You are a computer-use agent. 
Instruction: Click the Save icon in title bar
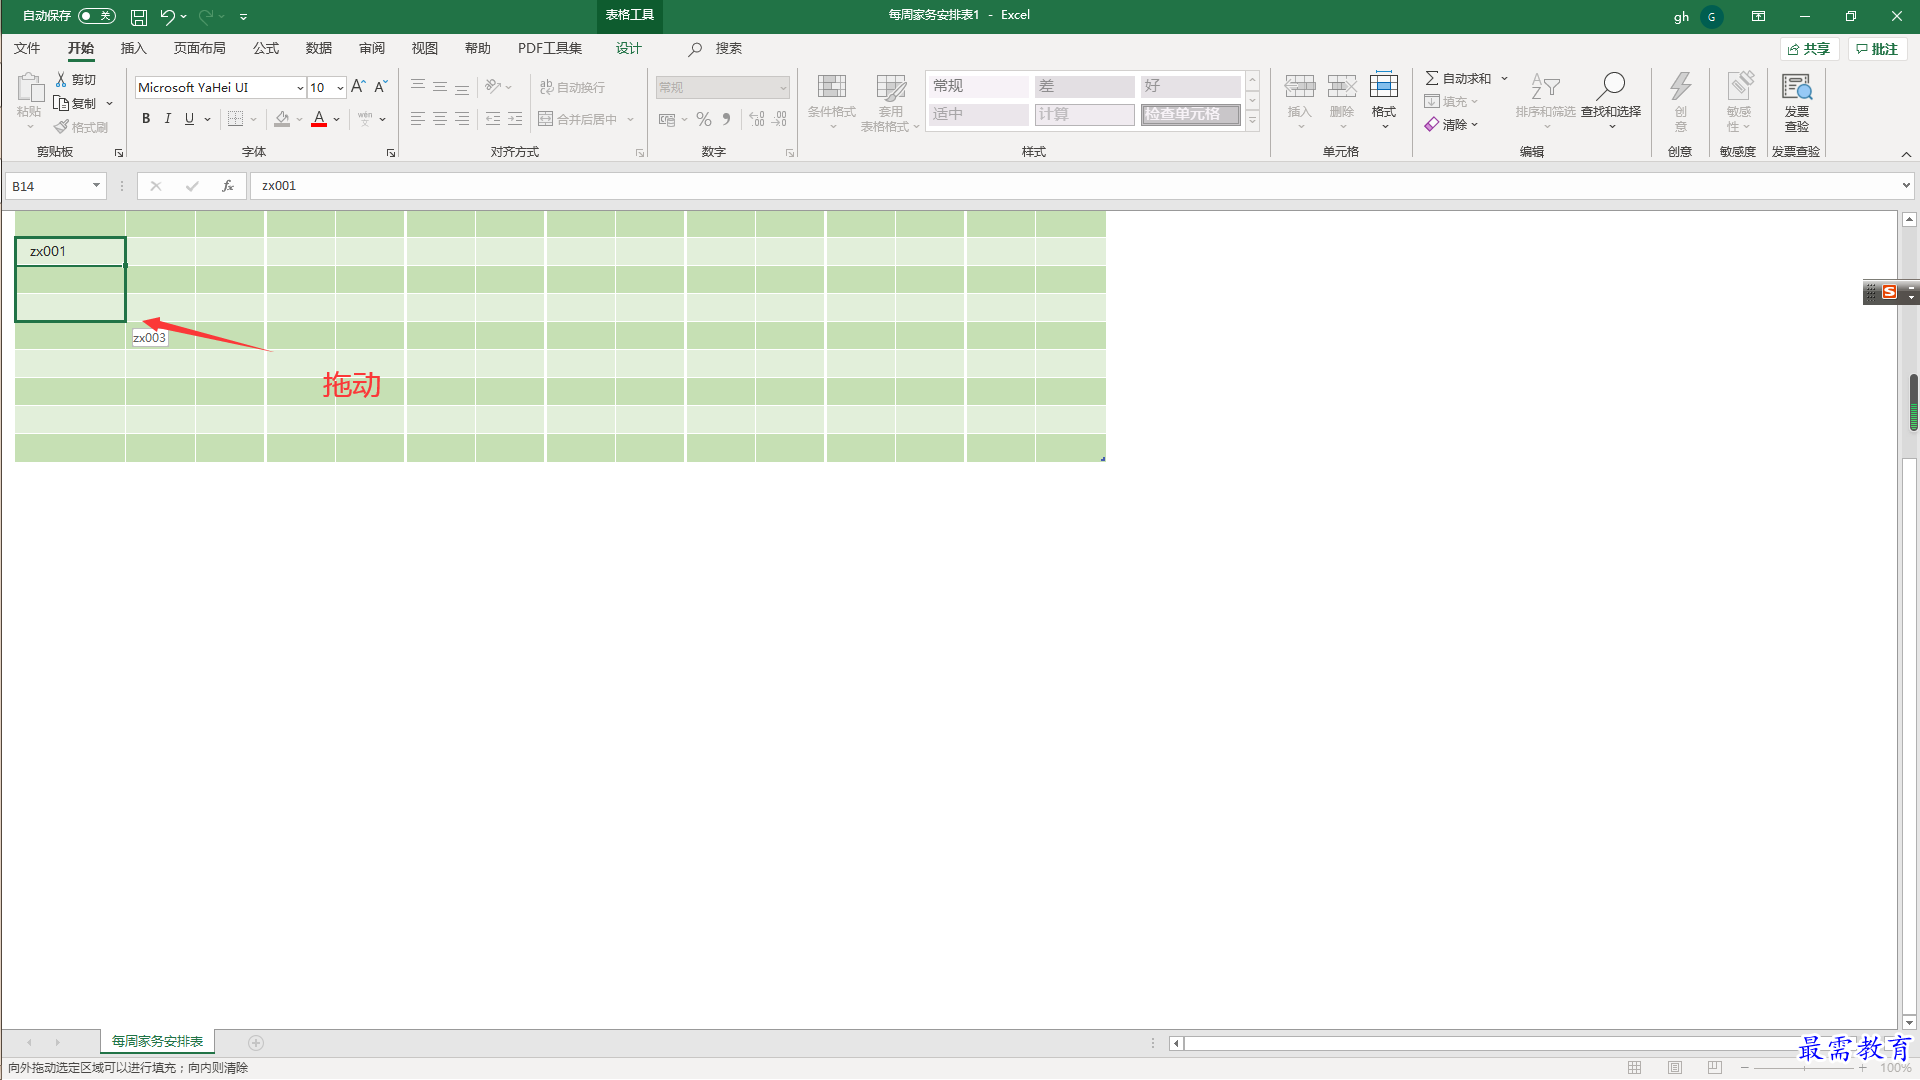tap(139, 16)
